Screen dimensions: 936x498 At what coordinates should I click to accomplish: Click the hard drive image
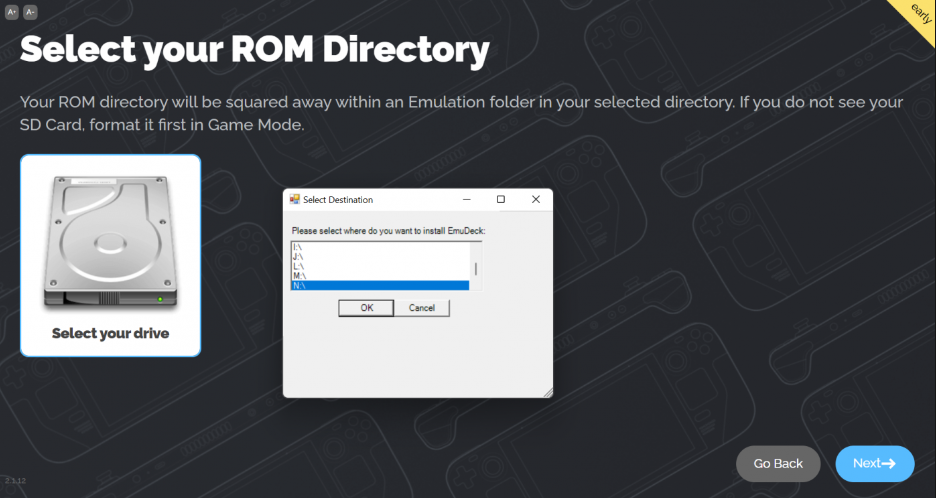pos(110,242)
